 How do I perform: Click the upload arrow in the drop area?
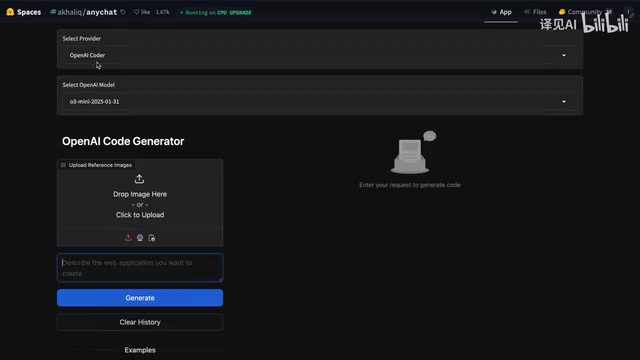click(x=139, y=179)
